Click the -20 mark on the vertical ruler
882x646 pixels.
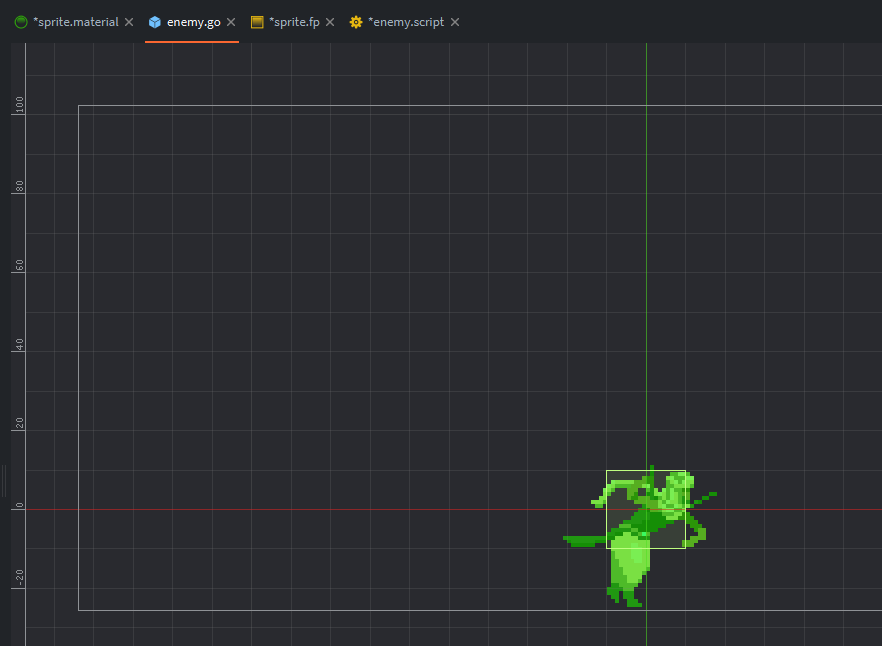tap(18, 579)
